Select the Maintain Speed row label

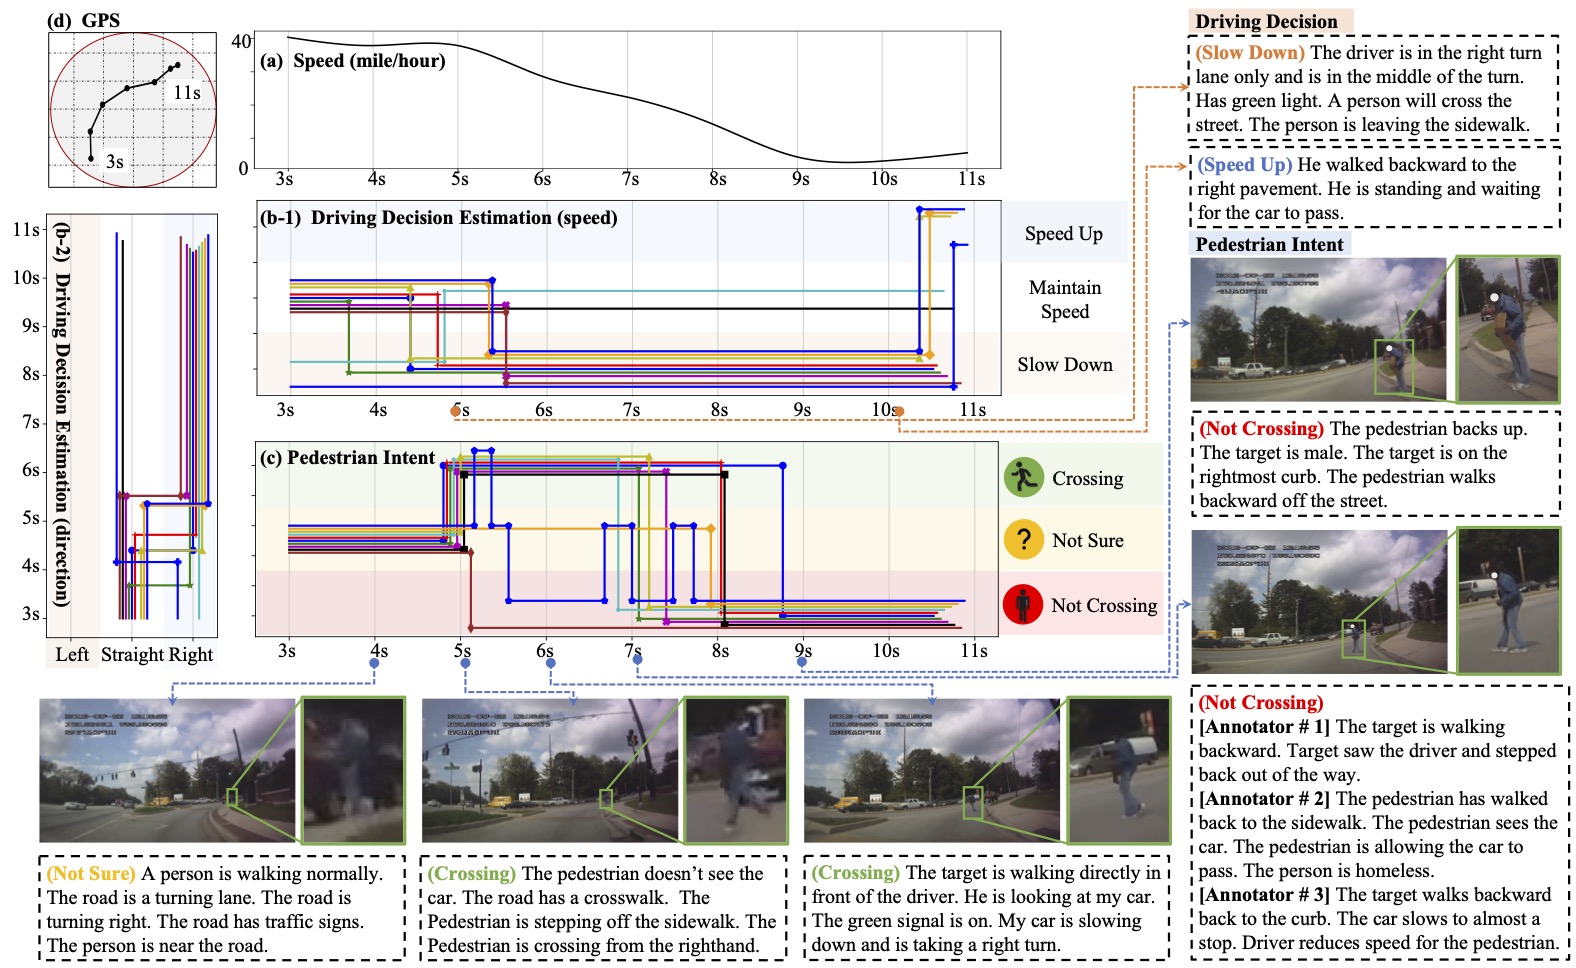tap(1064, 299)
